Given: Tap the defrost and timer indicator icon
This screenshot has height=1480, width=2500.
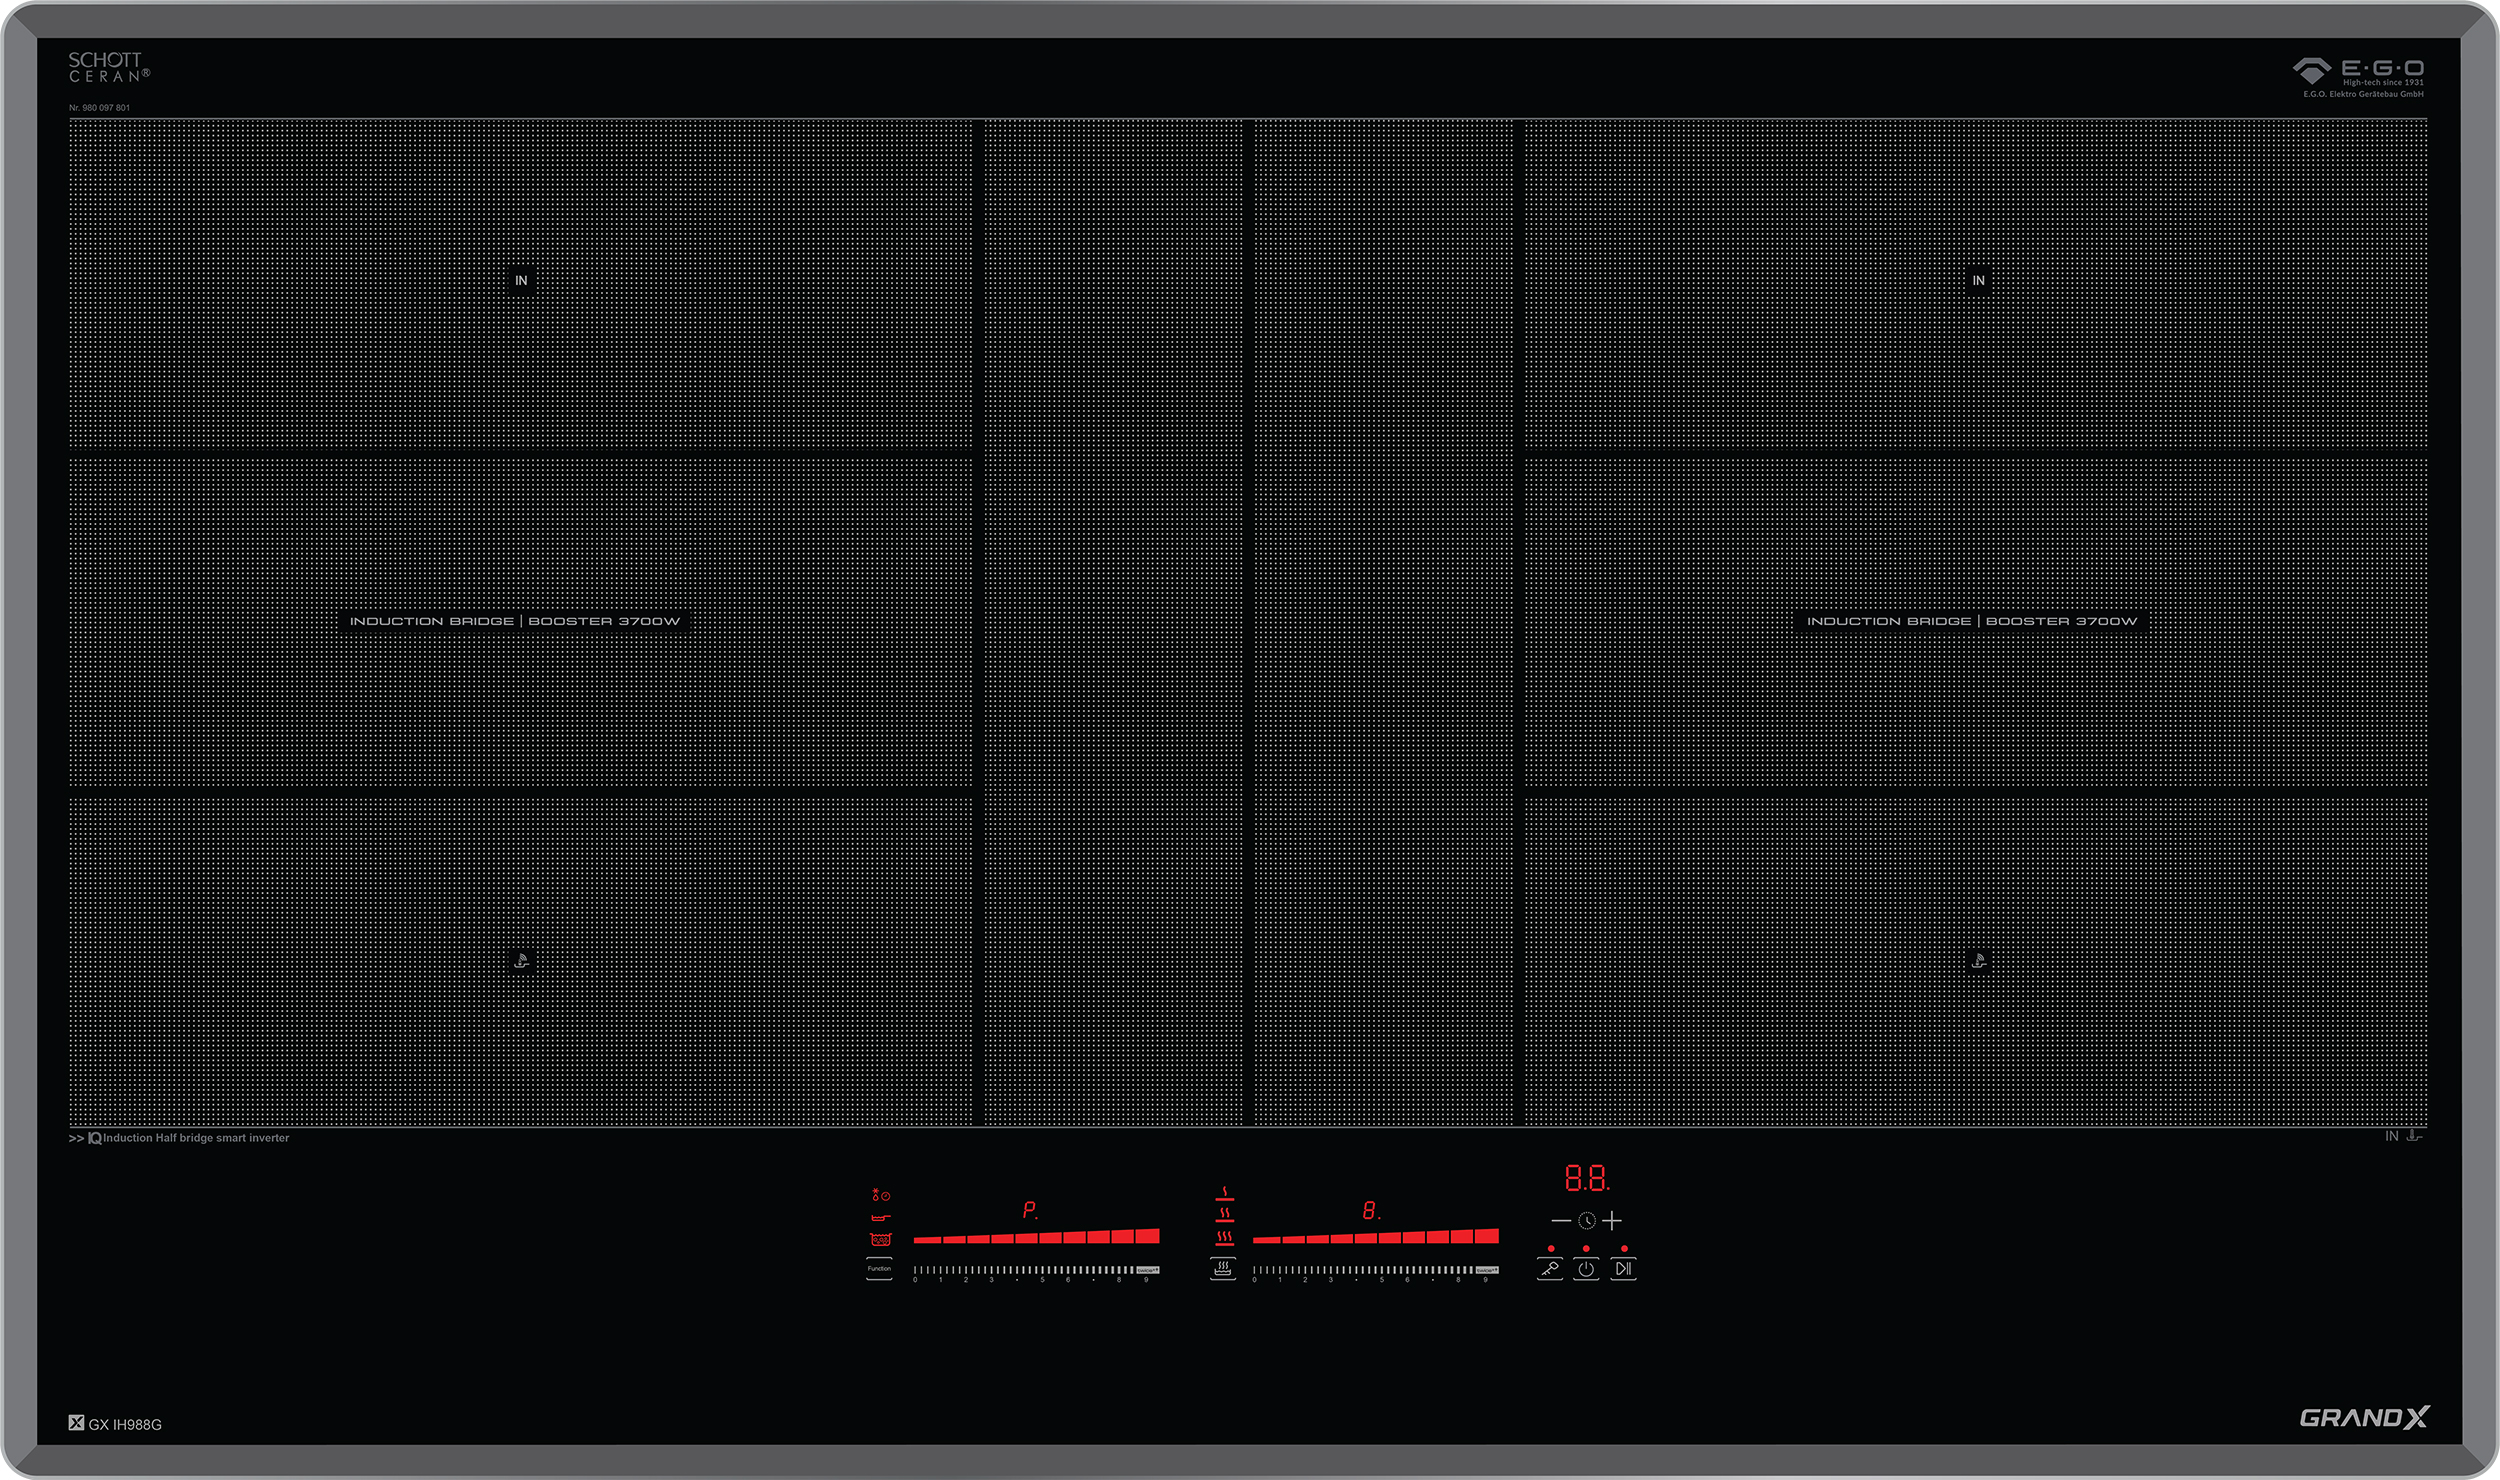Looking at the screenshot, I should [880, 1196].
